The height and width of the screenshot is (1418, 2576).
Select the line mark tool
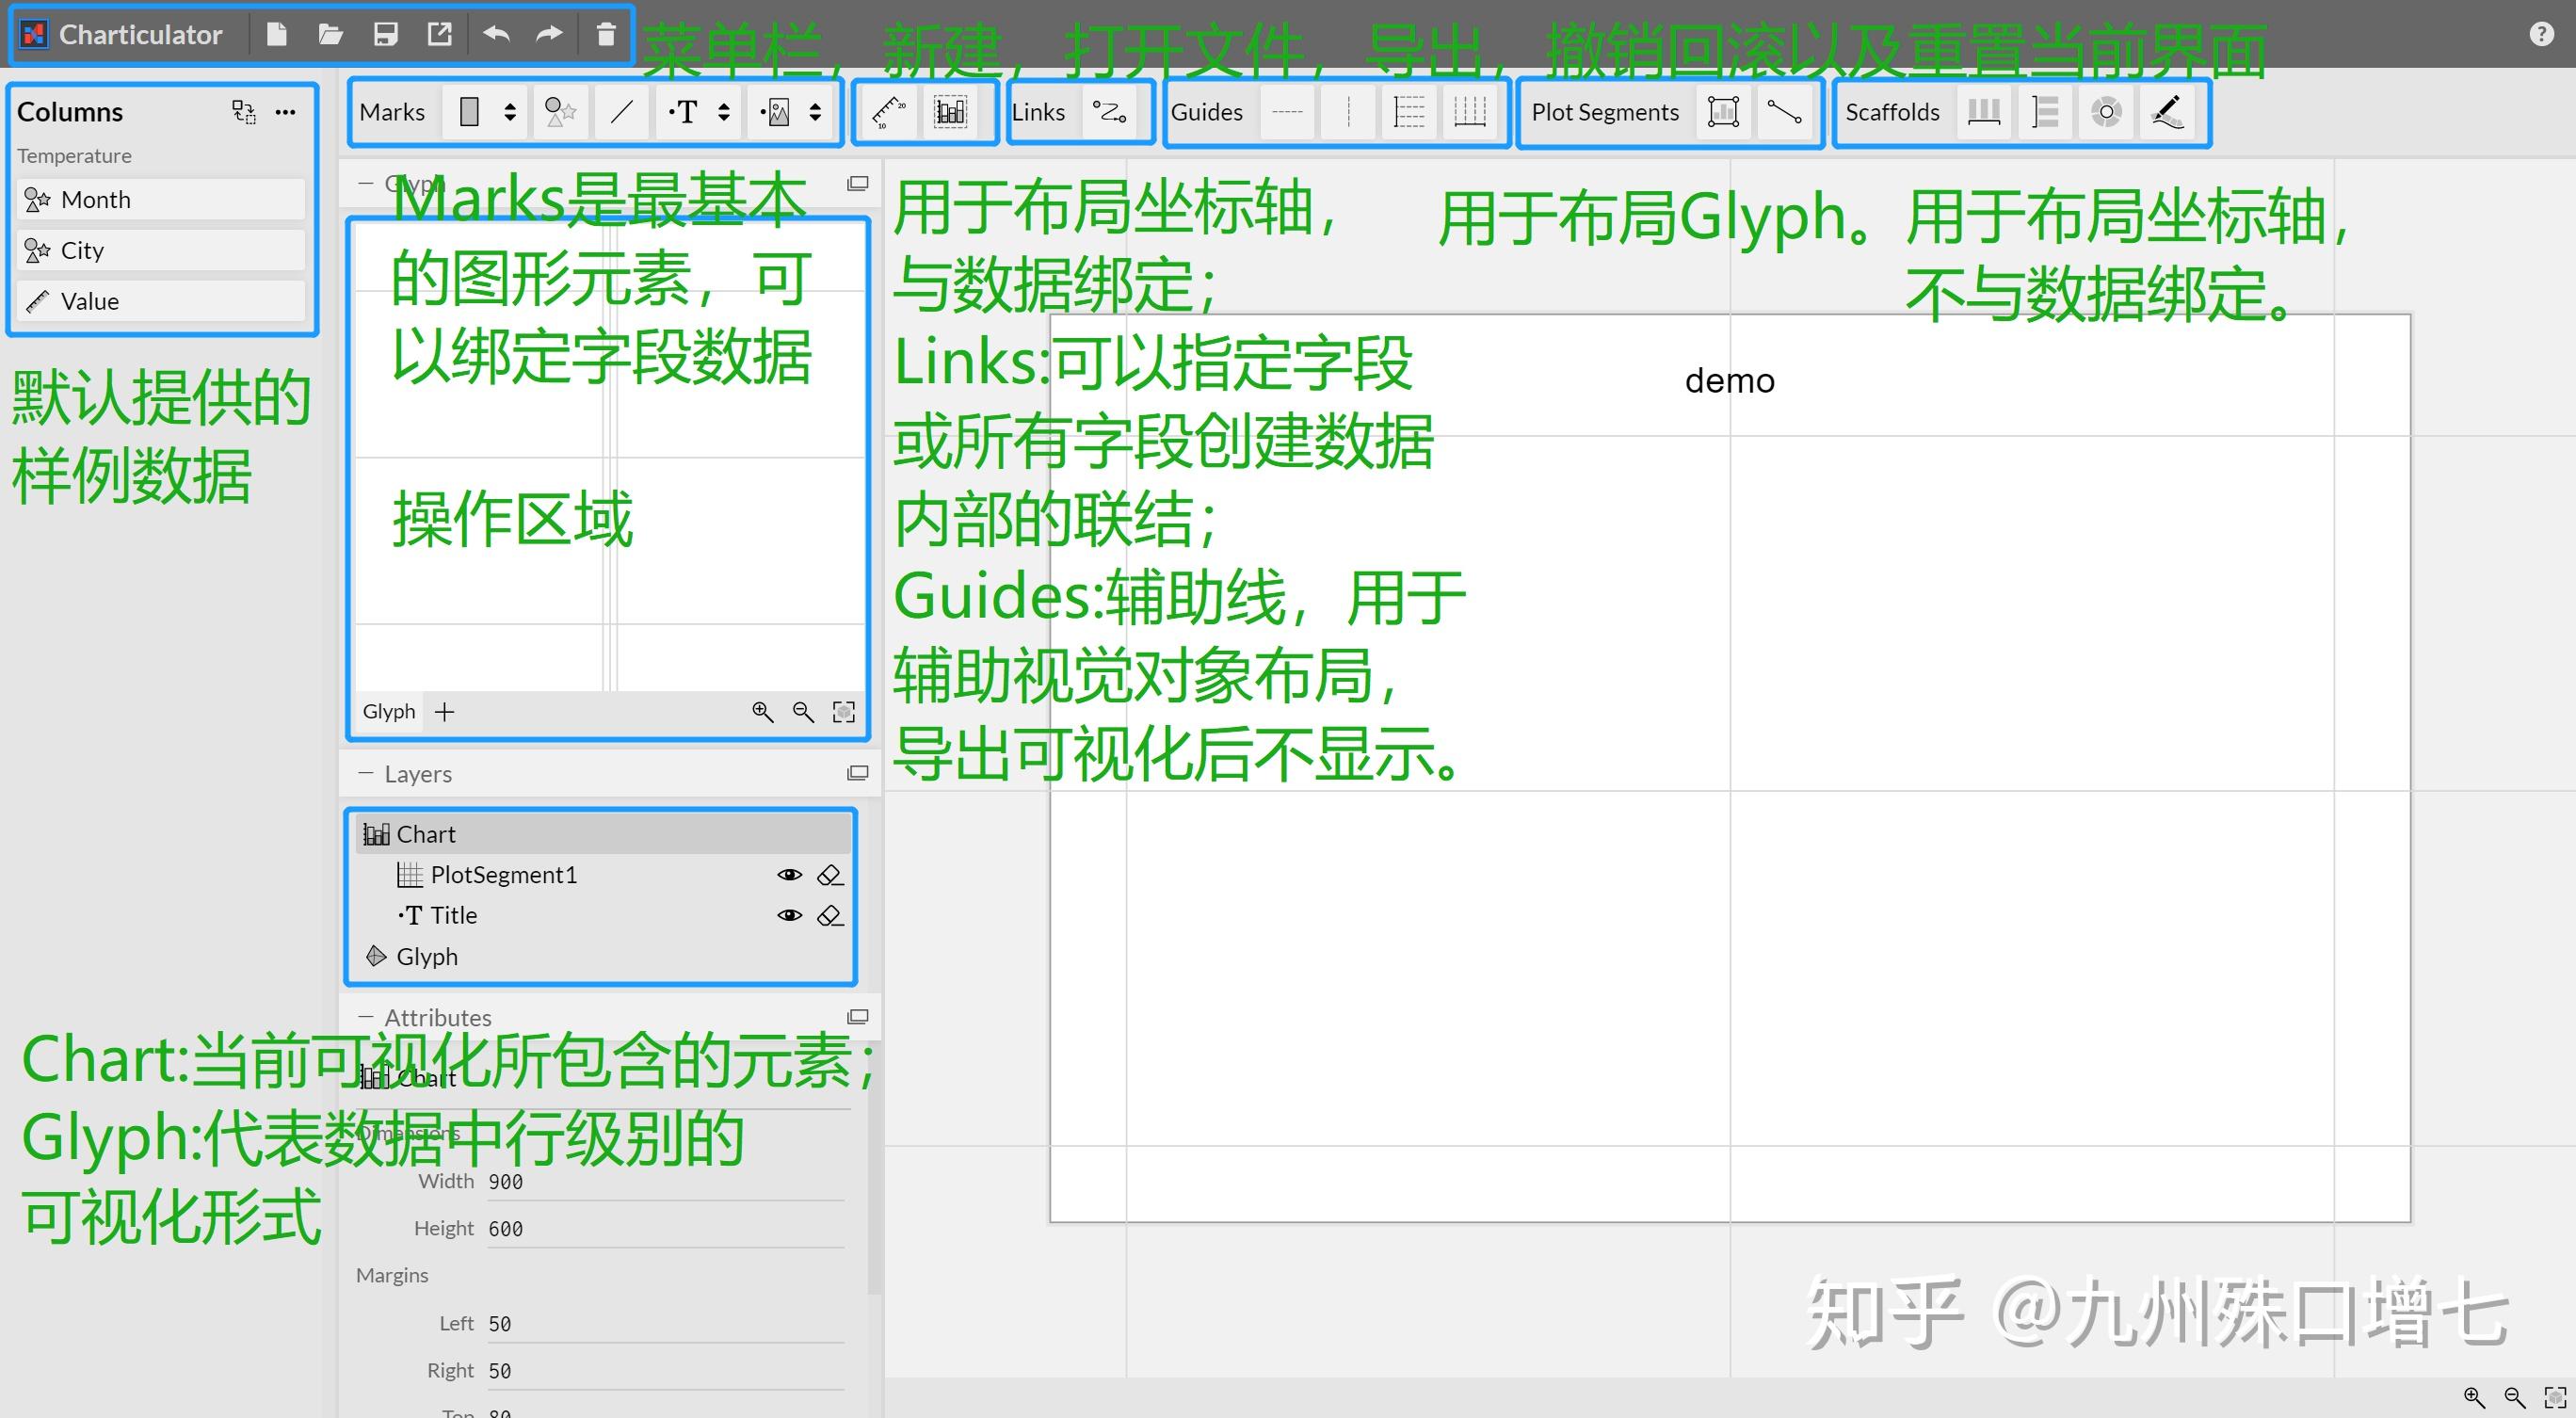coord(622,112)
